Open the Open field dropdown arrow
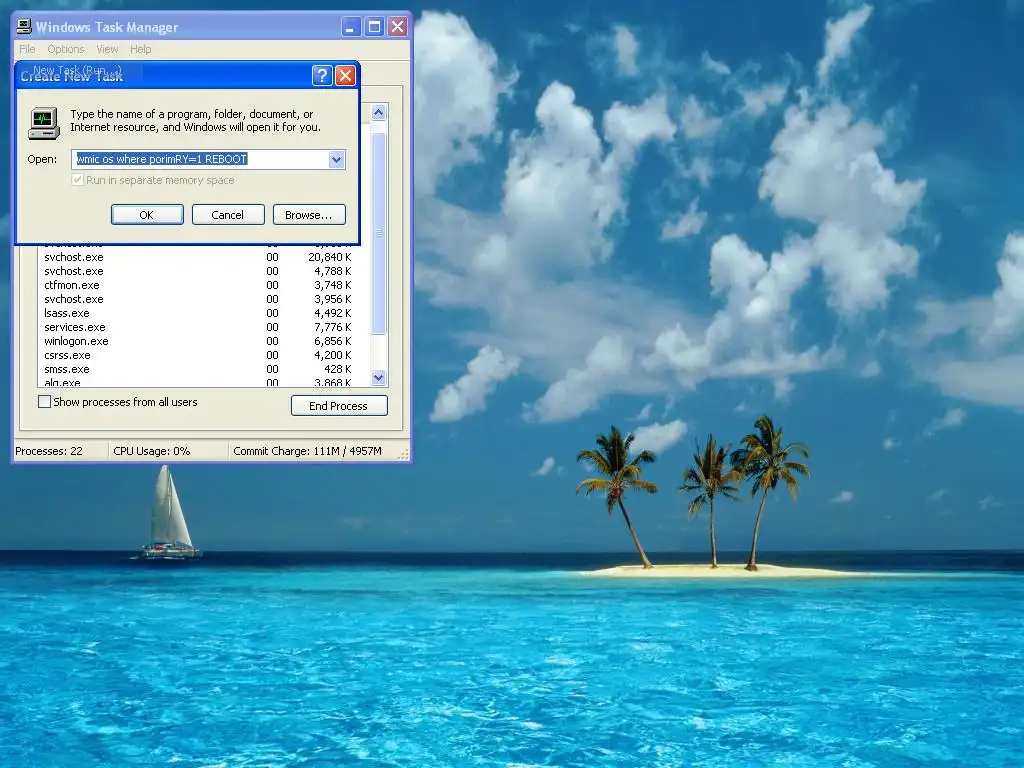Image resolution: width=1024 pixels, height=768 pixels. [336, 159]
